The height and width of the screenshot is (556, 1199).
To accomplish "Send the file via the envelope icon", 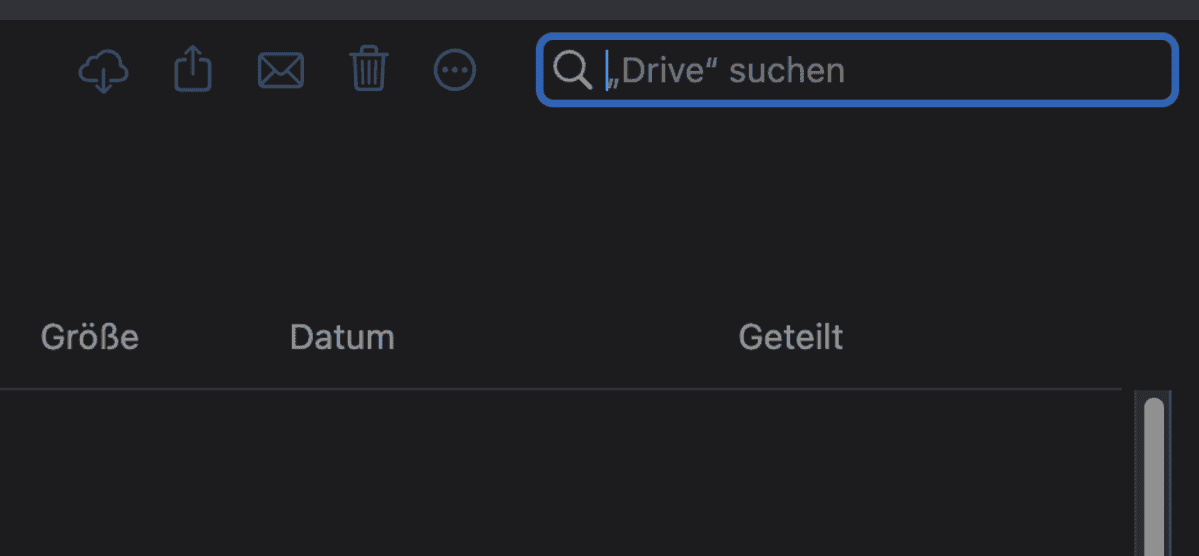I will pos(281,70).
